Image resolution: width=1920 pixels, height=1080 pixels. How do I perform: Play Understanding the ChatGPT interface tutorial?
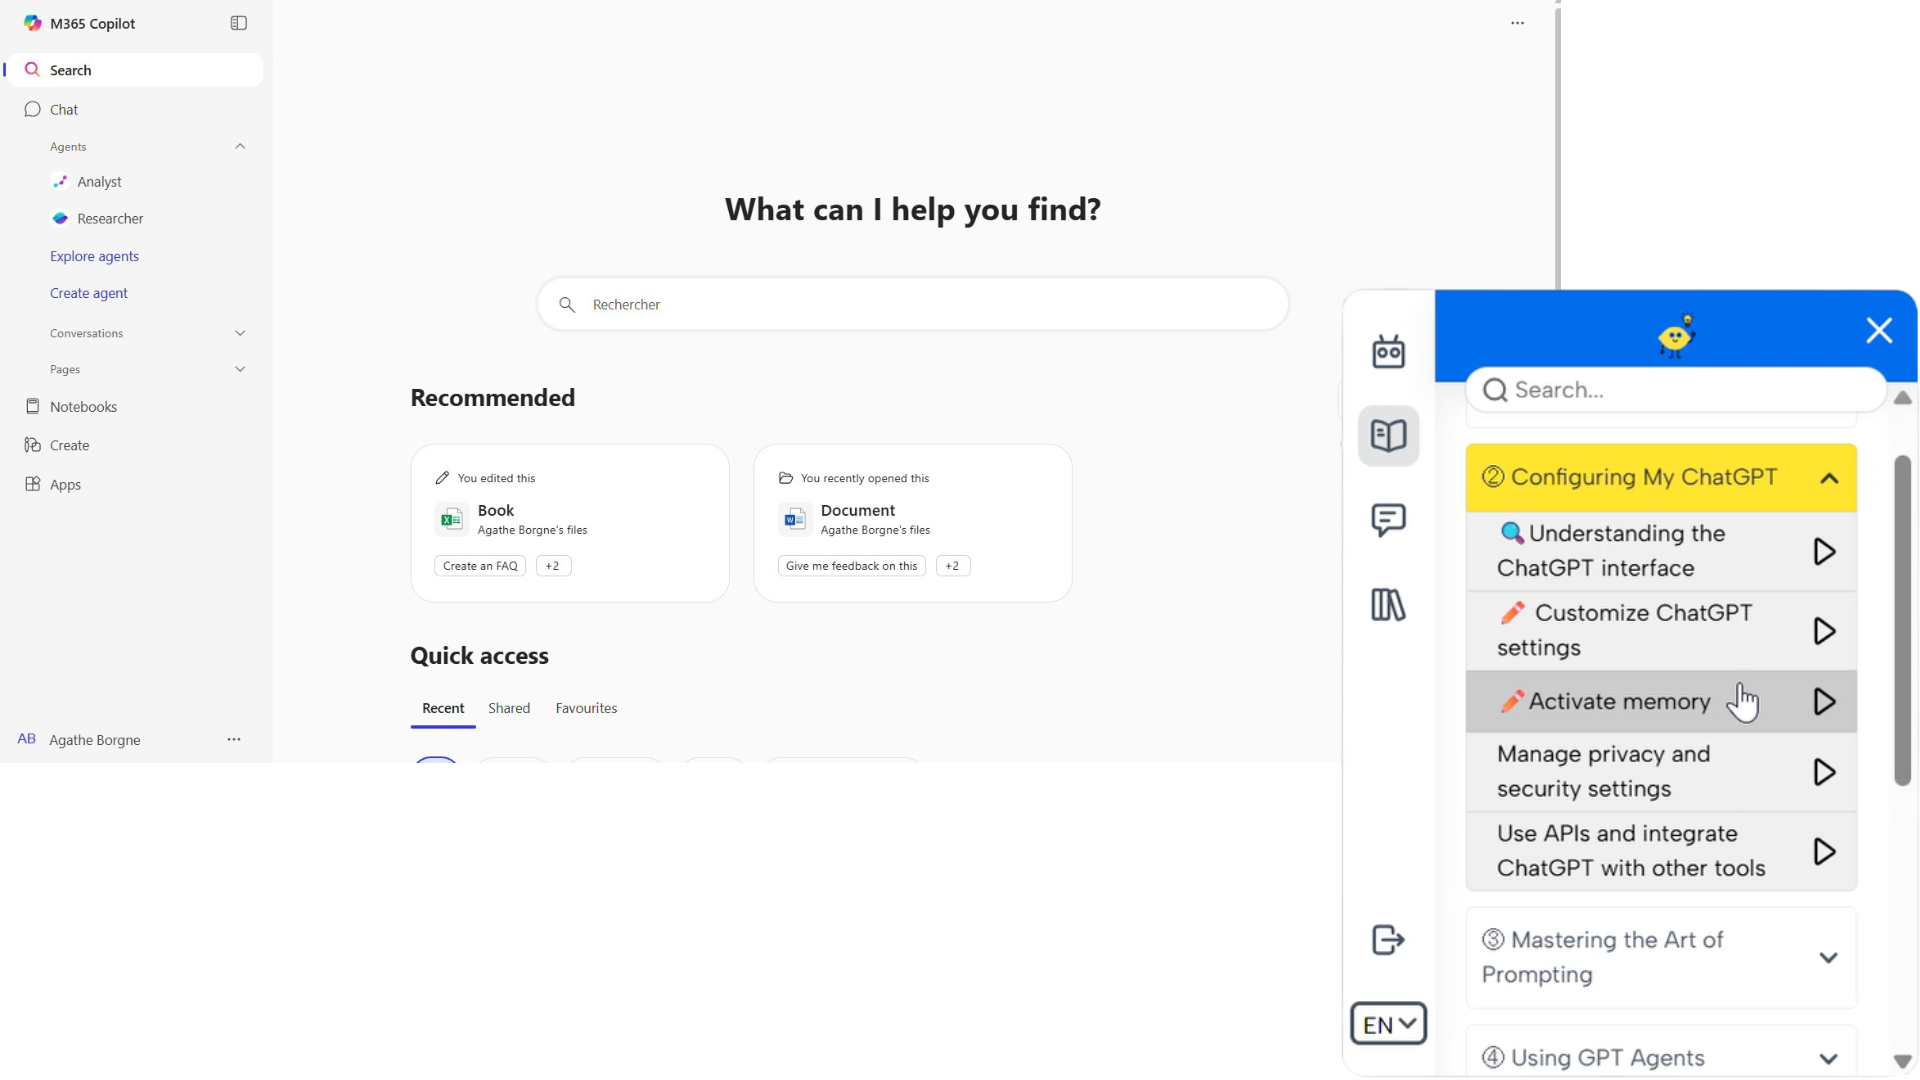(1824, 552)
